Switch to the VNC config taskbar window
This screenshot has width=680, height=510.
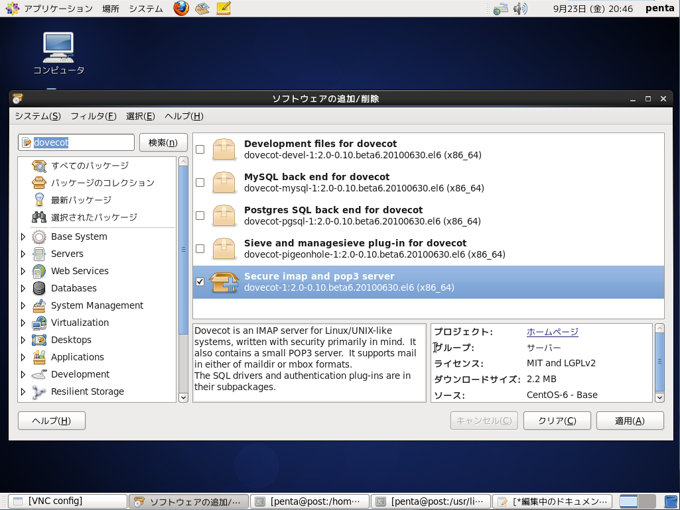point(68,501)
